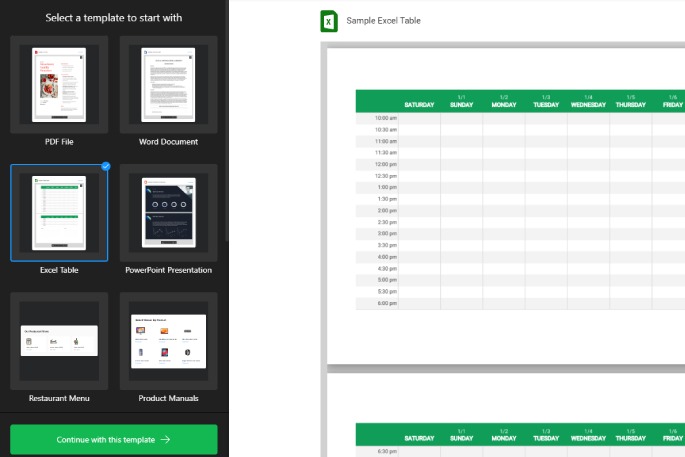Click the PowerPoint Presentation label text

click(x=169, y=270)
